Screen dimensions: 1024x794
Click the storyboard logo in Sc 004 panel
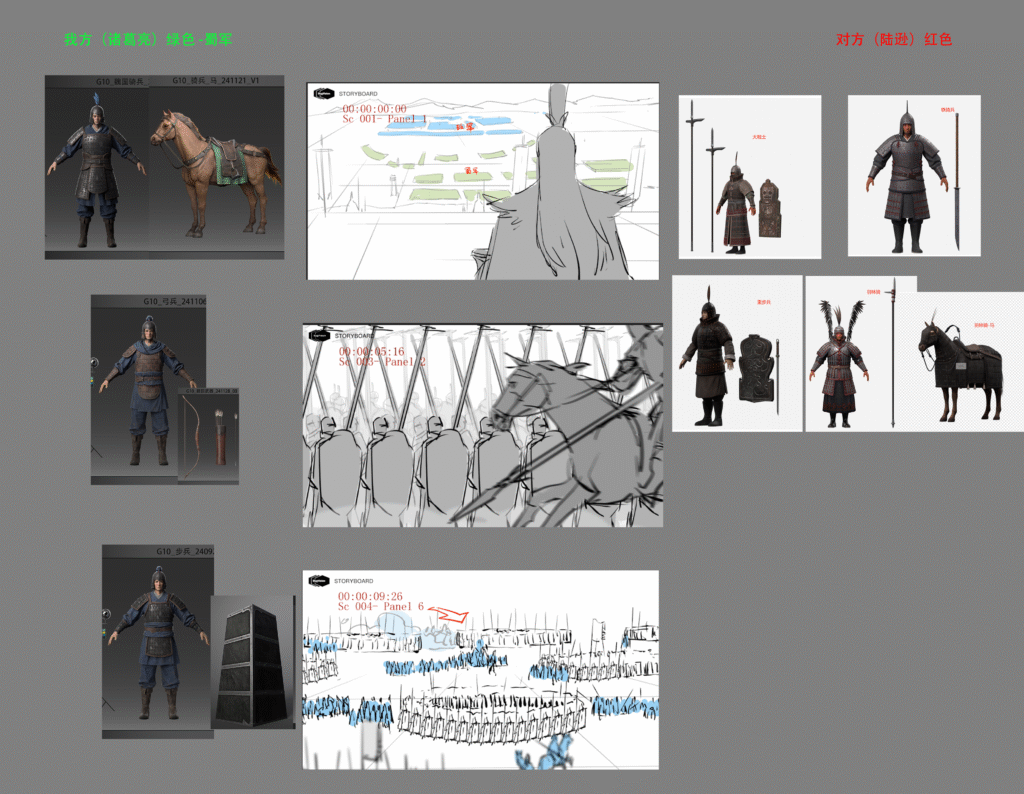point(319,580)
